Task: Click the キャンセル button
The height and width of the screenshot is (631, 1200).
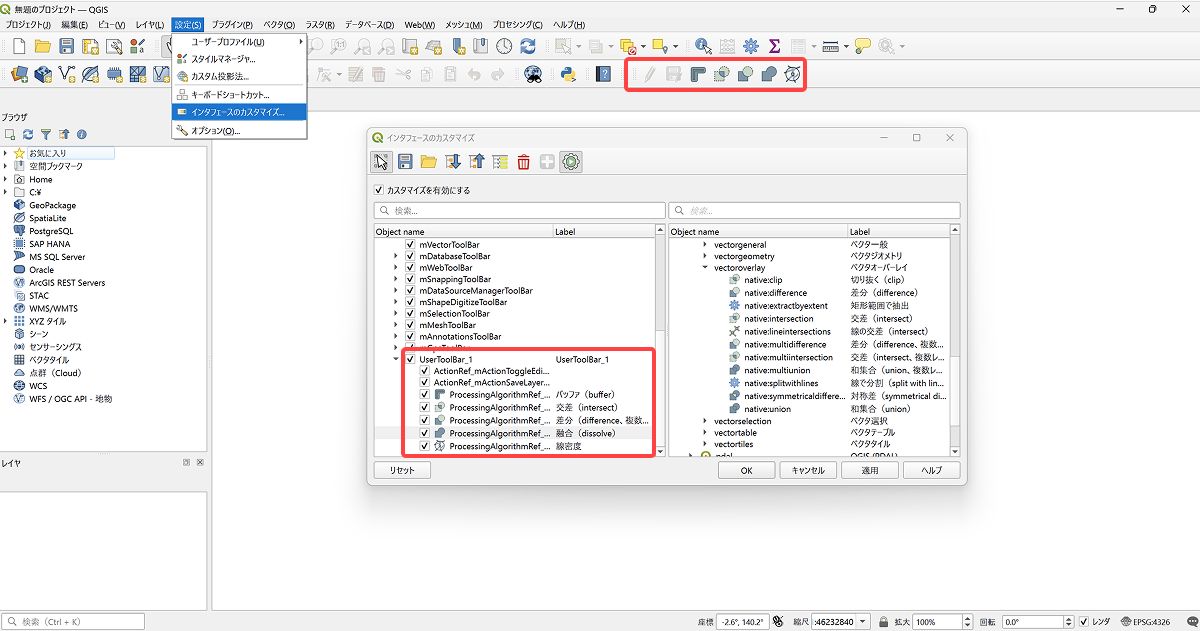Action: tap(808, 470)
